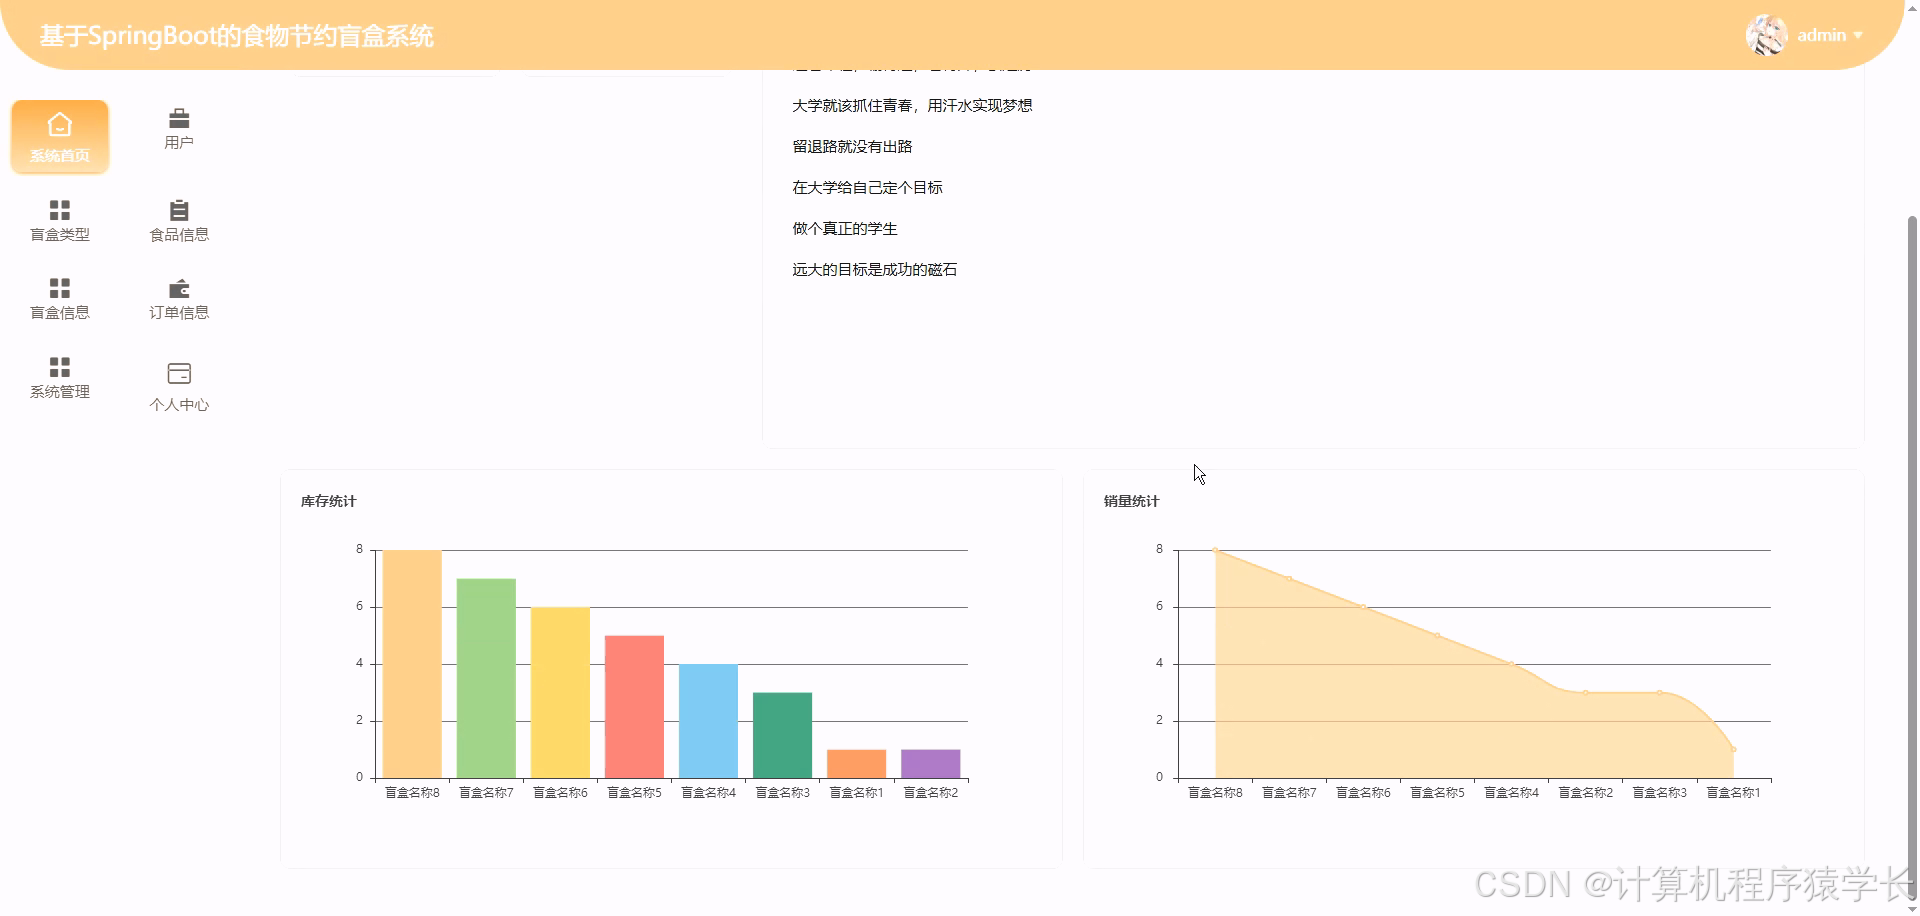Viewport: 1920px width, 916px height.
Task: Click the tallest 盲盒名称8 bar
Action: (411, 660)
